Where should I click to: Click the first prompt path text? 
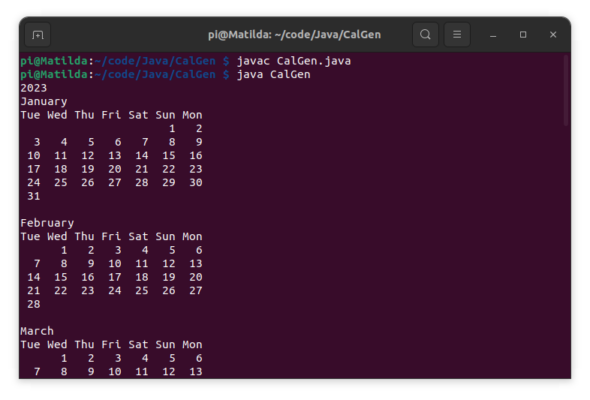[155, 61]
